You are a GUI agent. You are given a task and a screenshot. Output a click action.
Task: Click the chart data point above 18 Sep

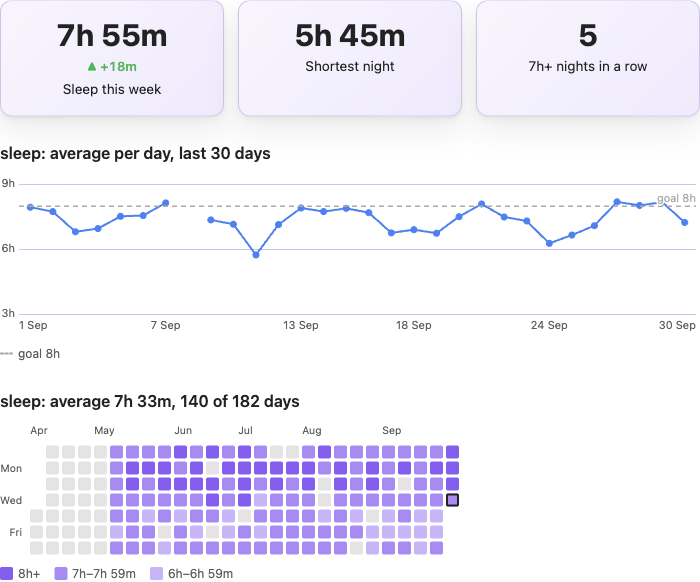(414, 229)
